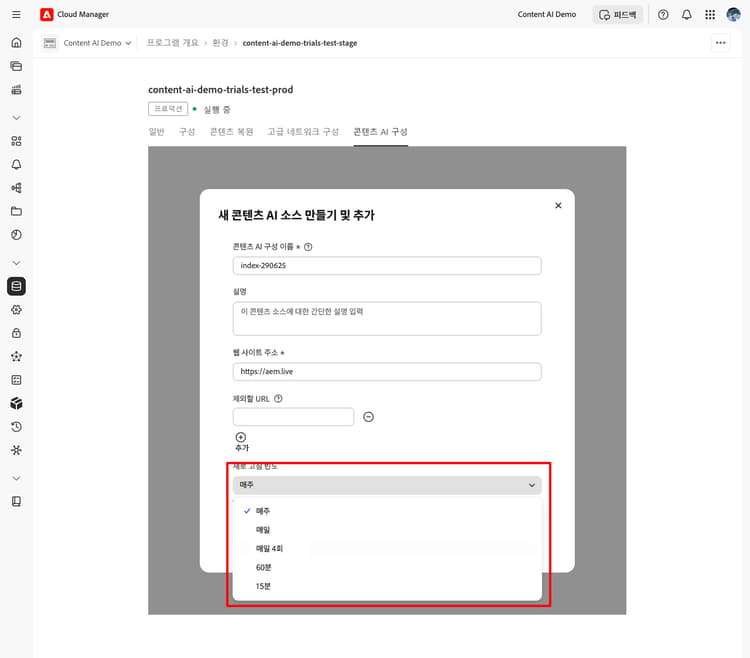
Task: Click the 피드백 feedback button
Action: point(618,15)
